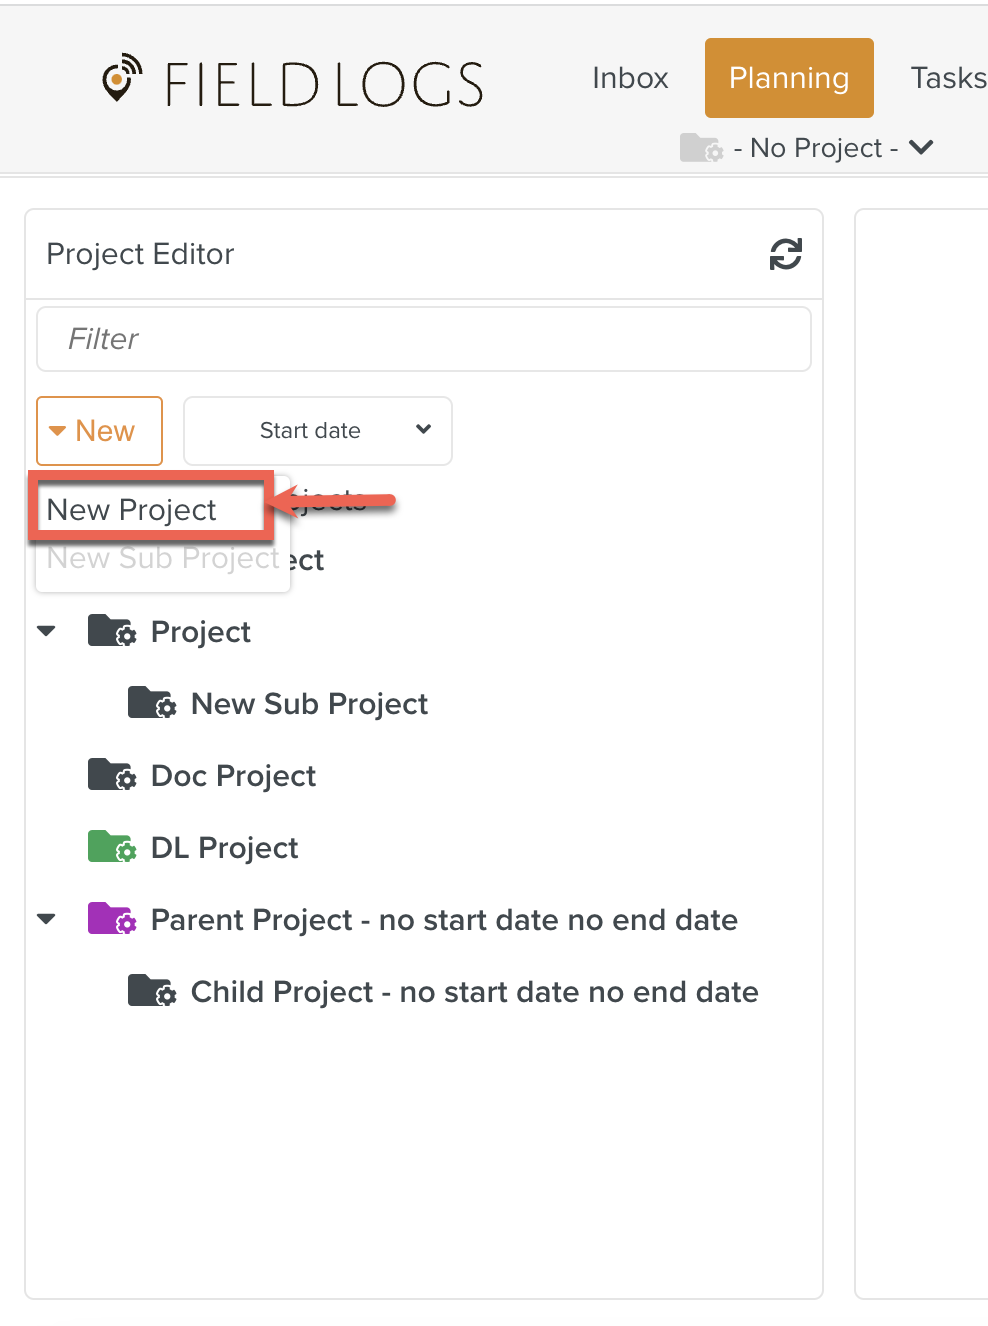Click the purple folder icon of Parent Project
This screenshot has width=988, height=1326.
click(x=112, y=919)
